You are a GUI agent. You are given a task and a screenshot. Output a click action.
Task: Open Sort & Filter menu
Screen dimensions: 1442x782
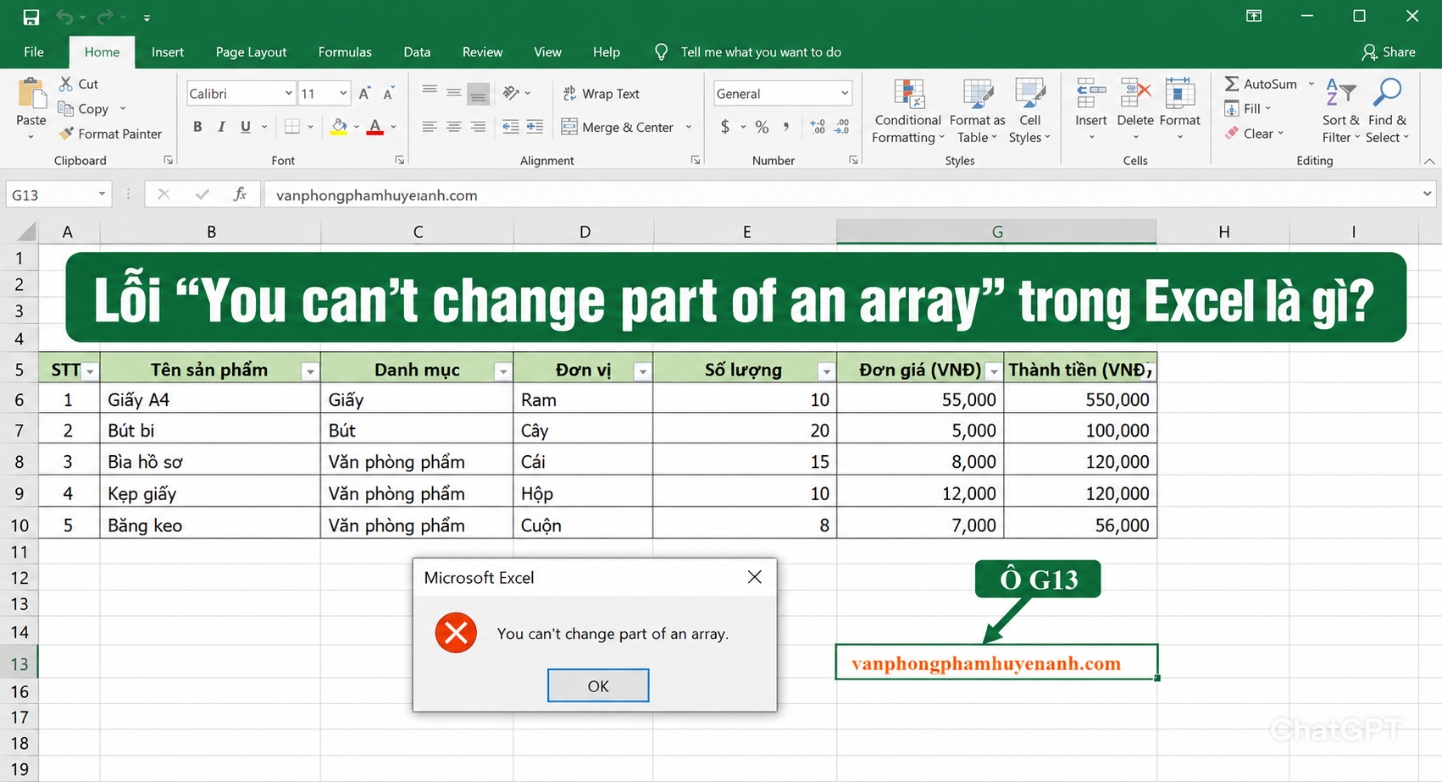pyautogui.click(x=1340, y=110)
